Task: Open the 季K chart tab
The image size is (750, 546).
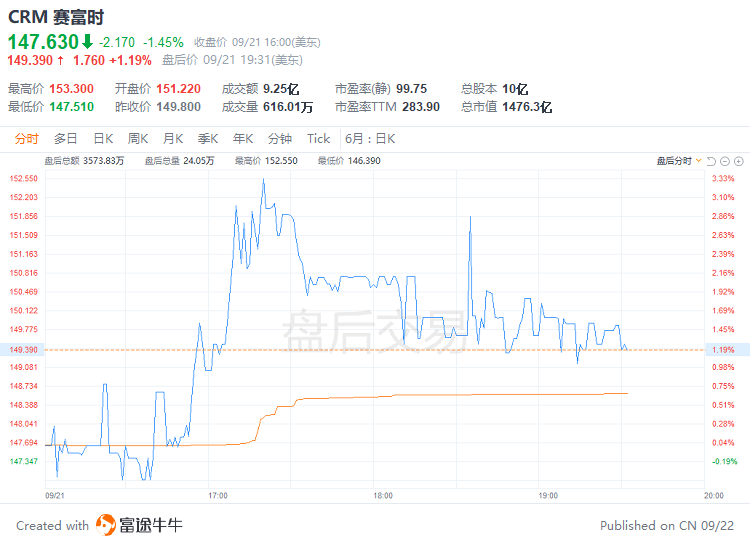Action: pos(208,139)
